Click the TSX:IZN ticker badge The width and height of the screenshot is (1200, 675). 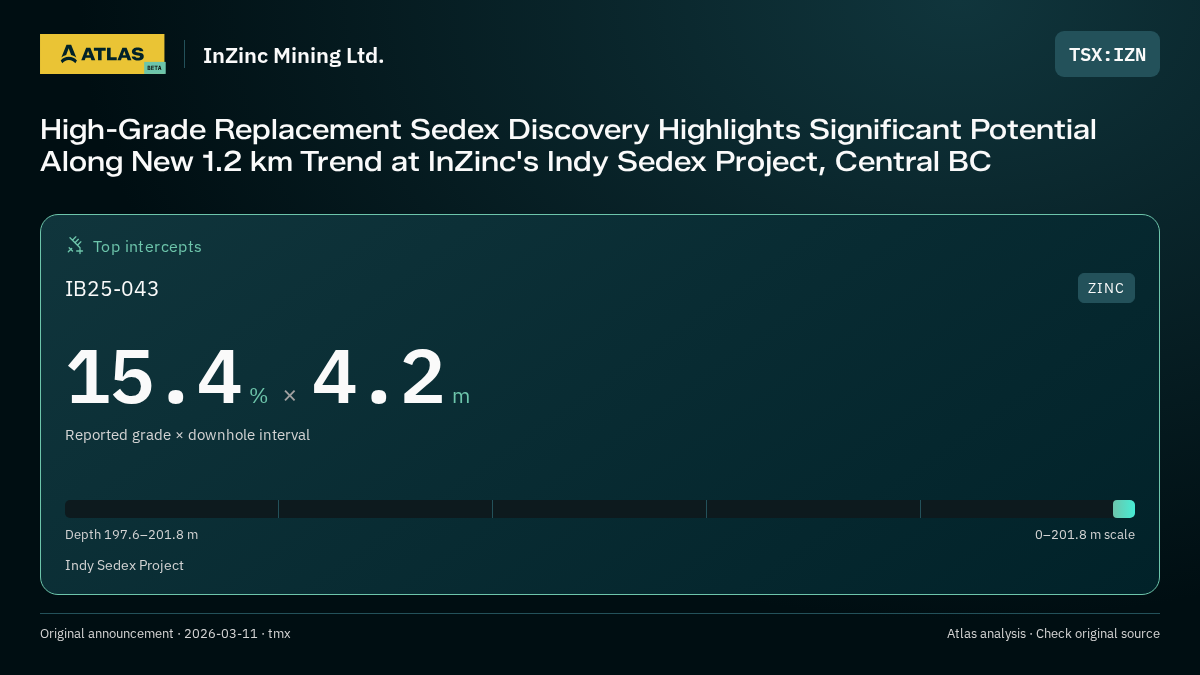click(x=1107, y=54)
